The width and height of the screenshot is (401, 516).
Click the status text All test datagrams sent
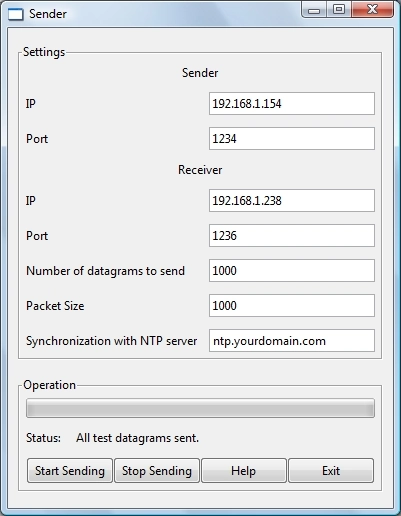pyautogui.click(x=137, y=438)
